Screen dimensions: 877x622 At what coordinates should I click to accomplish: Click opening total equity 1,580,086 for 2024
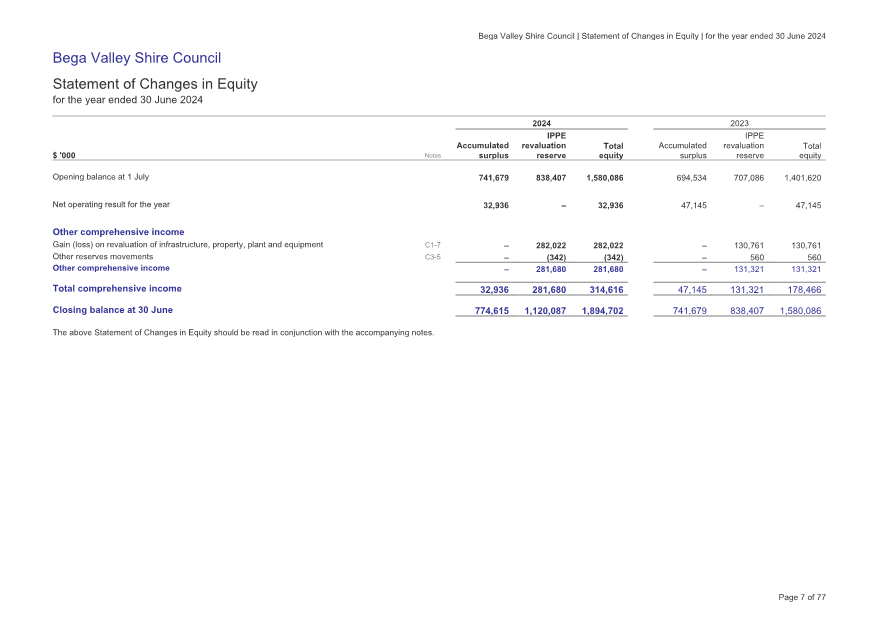pos(605,178)
